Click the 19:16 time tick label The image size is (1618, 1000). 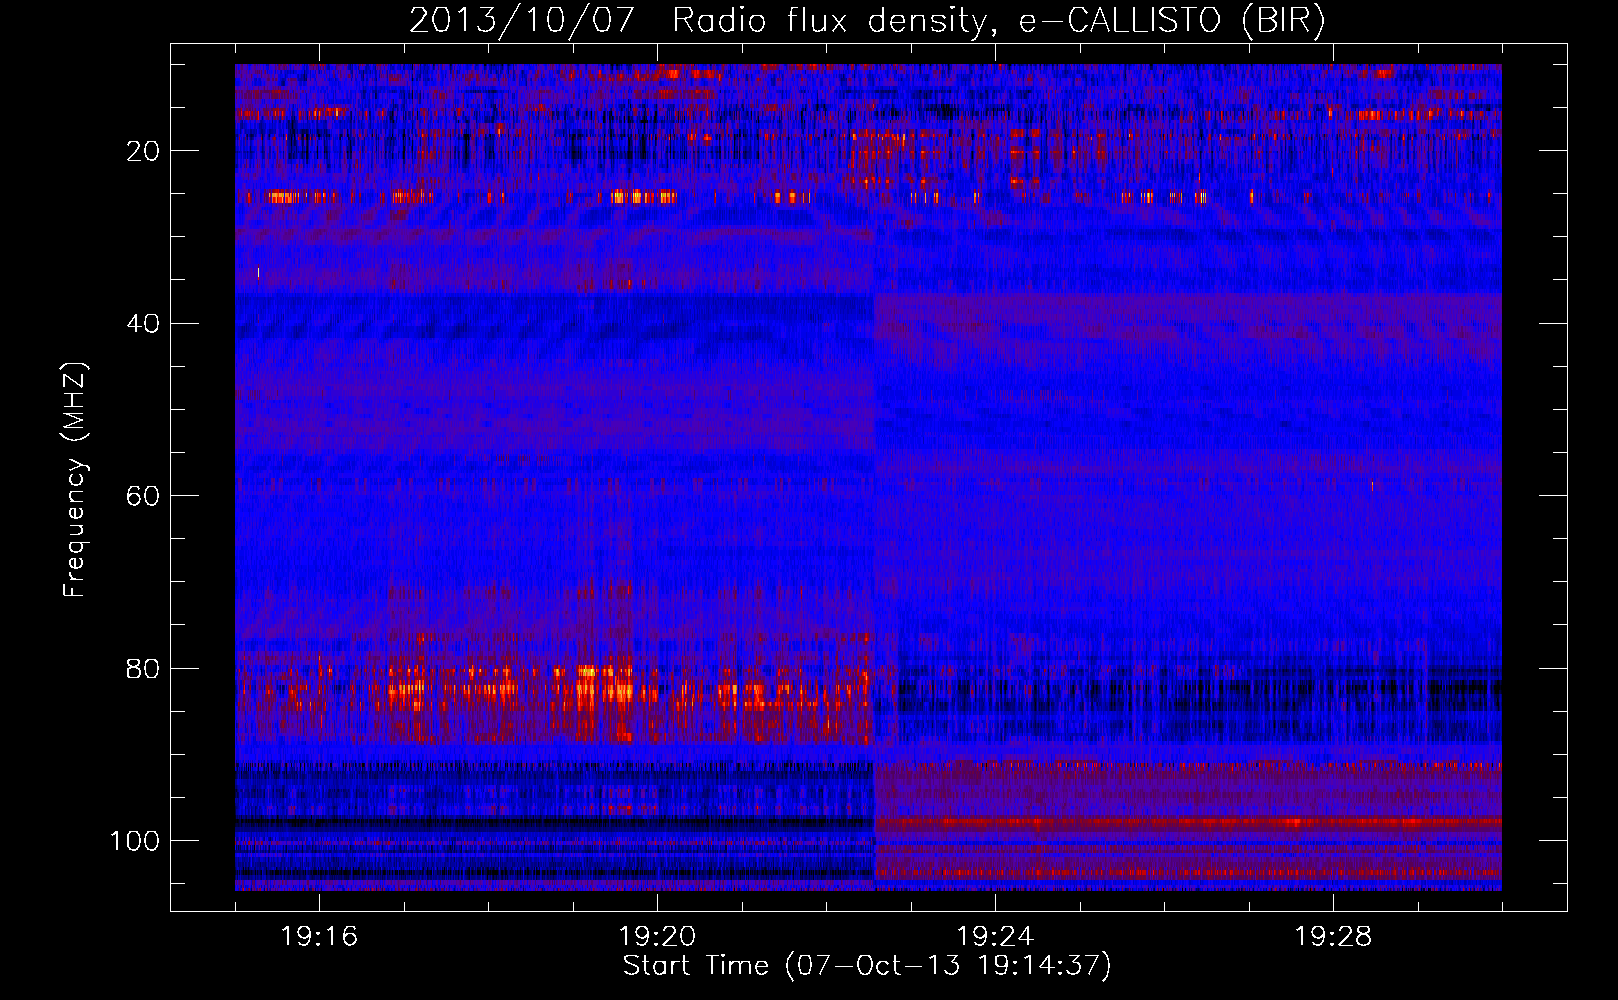tap(319, 937)
